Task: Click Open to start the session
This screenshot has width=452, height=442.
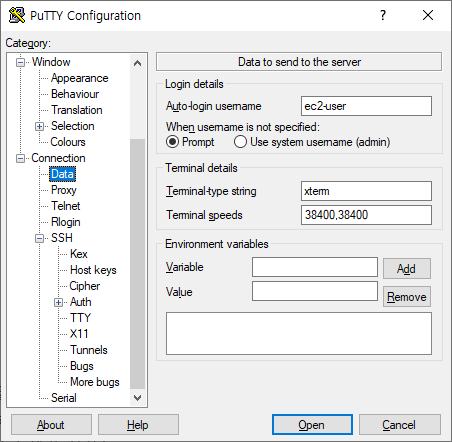Action: pyautogui.click(x=312, y=425)
